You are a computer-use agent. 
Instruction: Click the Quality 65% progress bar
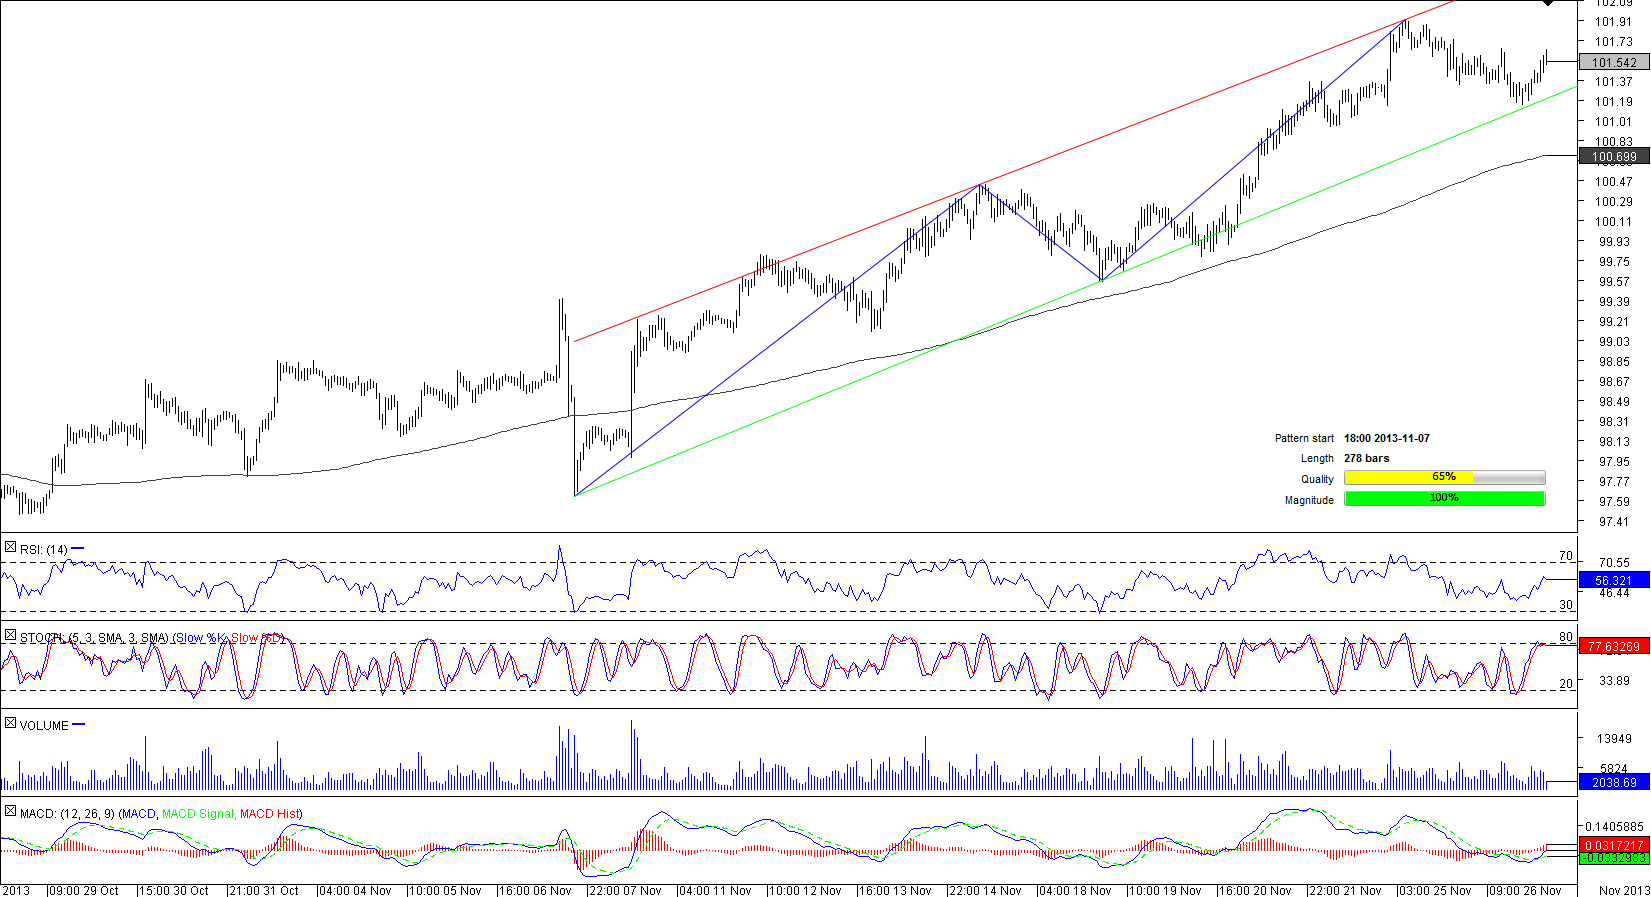click(1444, 478)
